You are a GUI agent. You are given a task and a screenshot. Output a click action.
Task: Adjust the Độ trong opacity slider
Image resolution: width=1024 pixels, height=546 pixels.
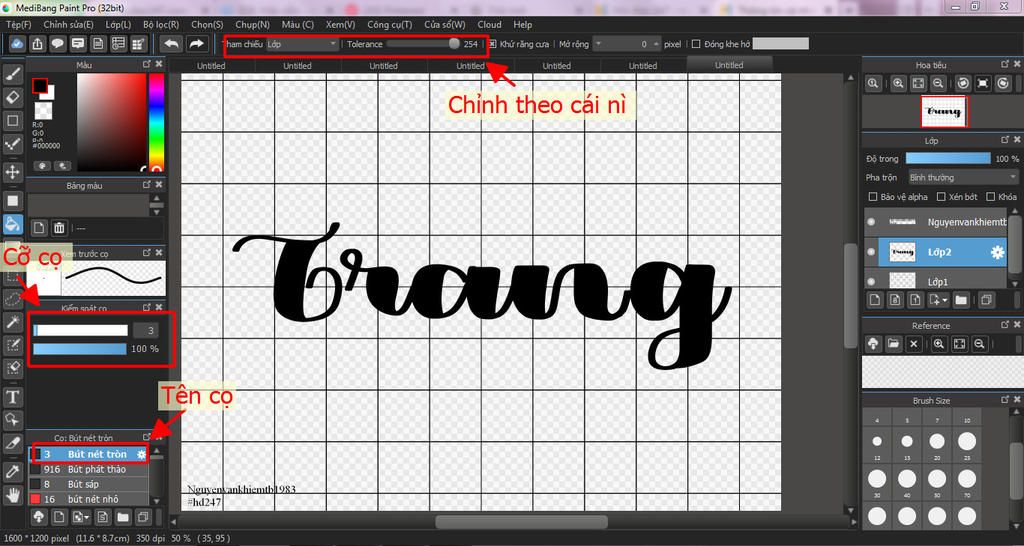pyautogui.click(x=948, y=158)
